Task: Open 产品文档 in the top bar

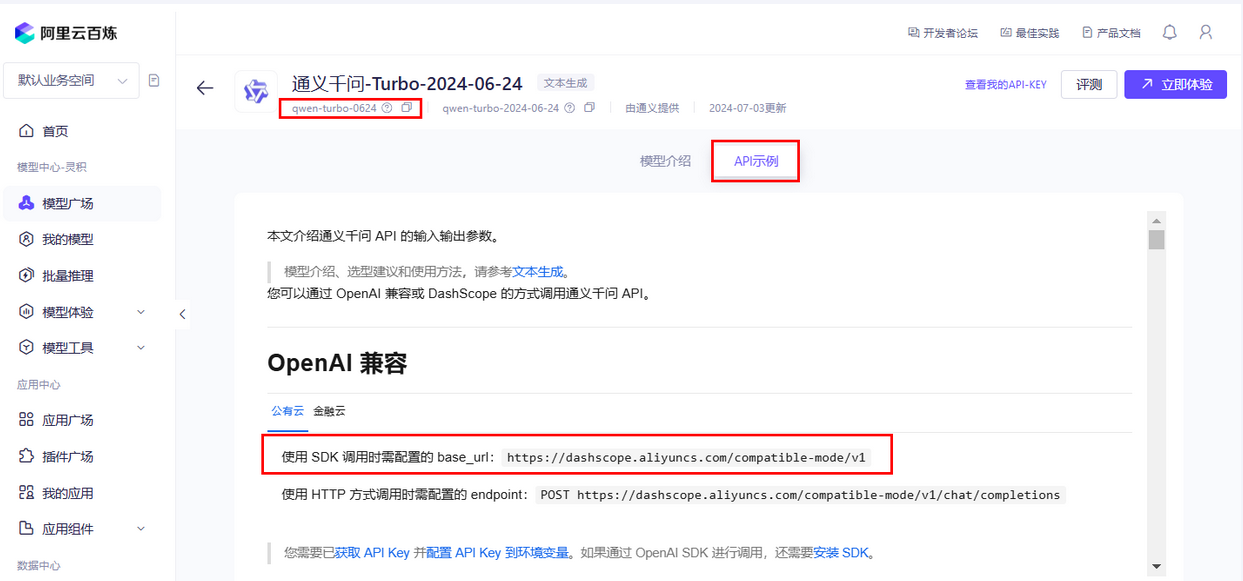Action: [x=1111, y=33]
